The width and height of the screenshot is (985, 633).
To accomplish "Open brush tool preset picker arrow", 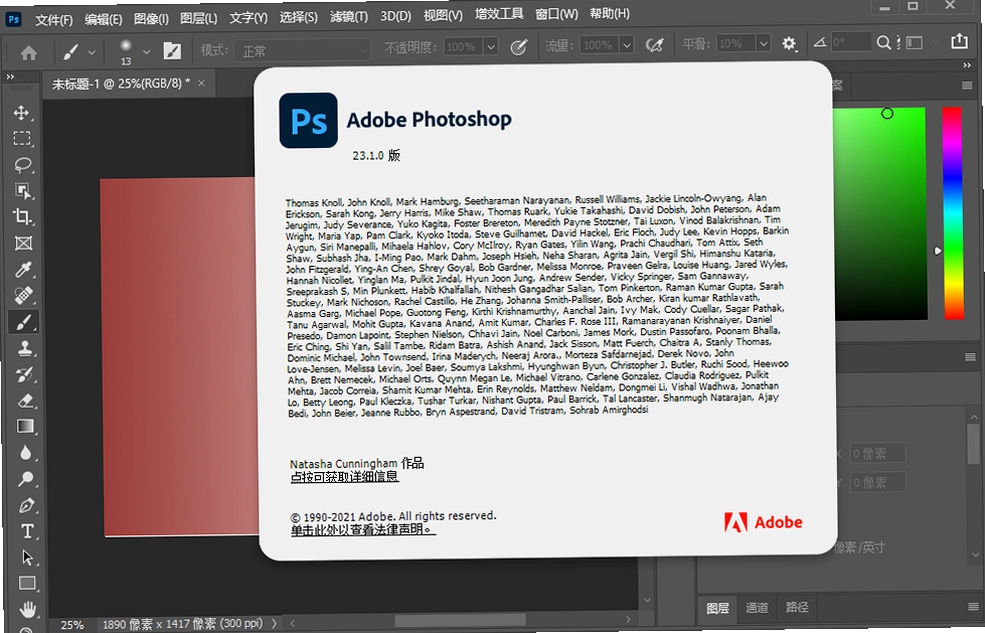I will 92,53.
